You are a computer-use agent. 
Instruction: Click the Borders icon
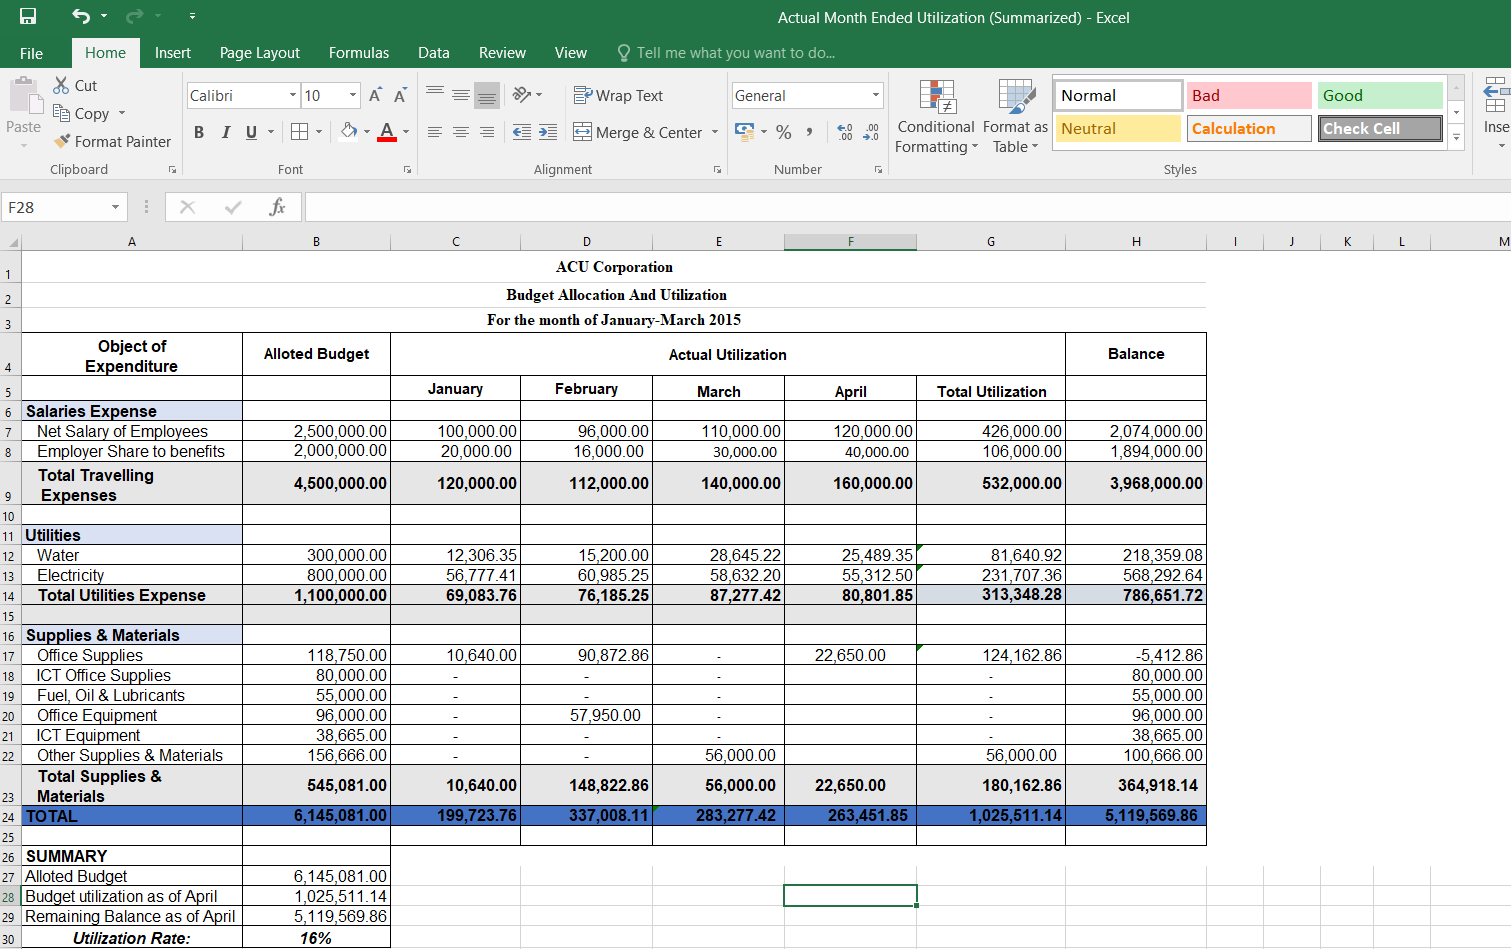(299, 132)
